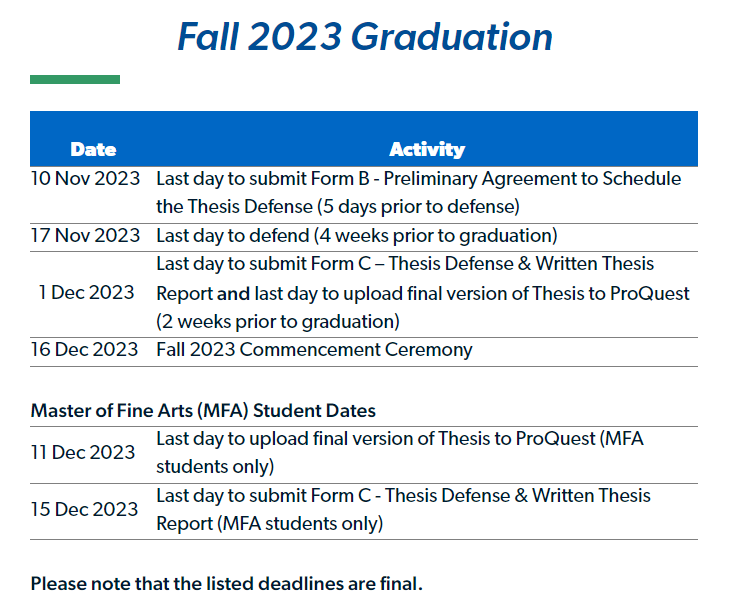
Task: Click the '5 days prior to defense' text
Action: [418, 208]
